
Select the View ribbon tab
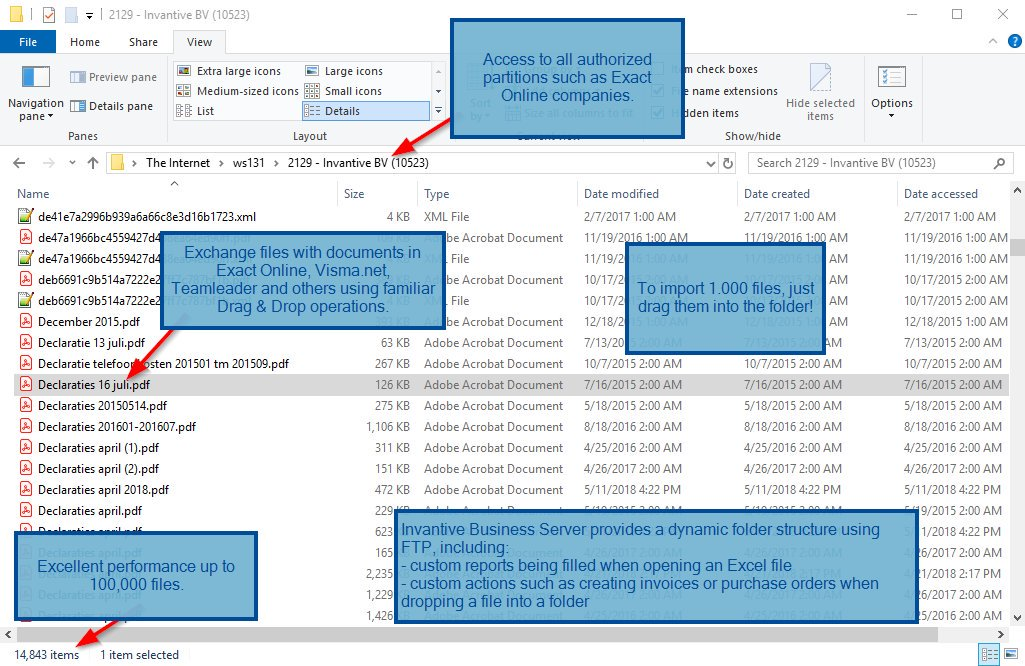[x=199, y=42]
